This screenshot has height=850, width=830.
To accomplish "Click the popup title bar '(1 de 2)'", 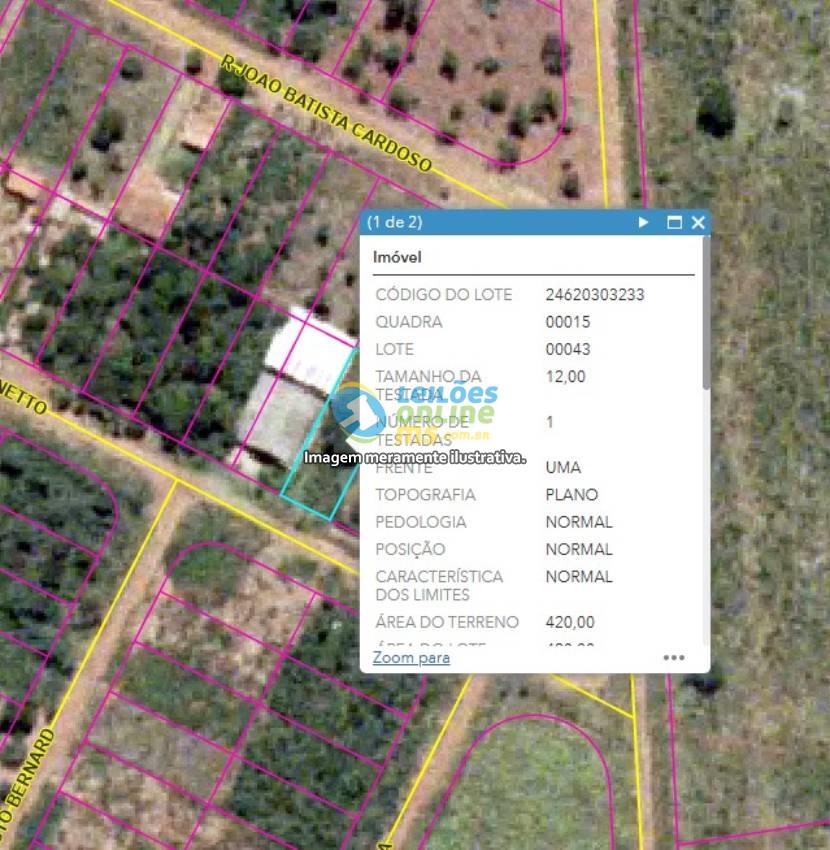I will point(395,222).
